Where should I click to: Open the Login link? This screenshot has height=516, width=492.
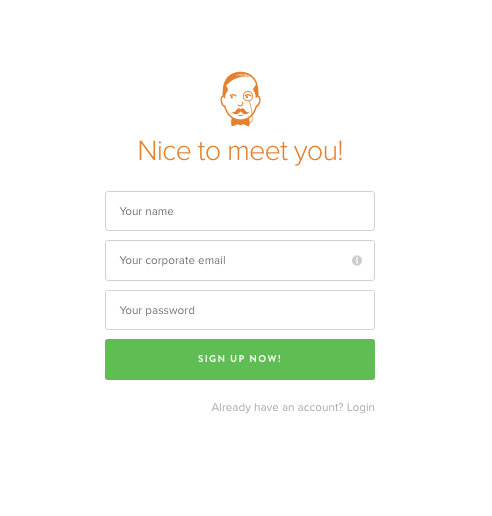[x=360, y=407]
